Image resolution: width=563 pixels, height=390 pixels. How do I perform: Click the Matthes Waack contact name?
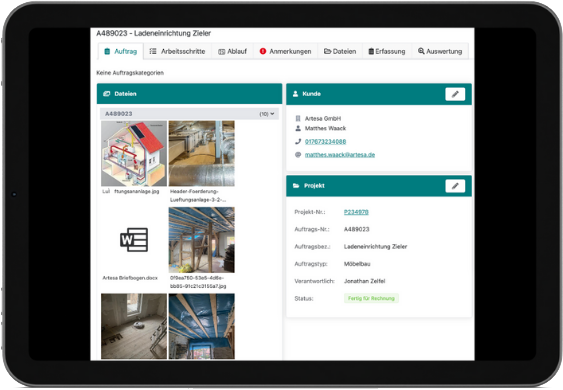[325, 128]
